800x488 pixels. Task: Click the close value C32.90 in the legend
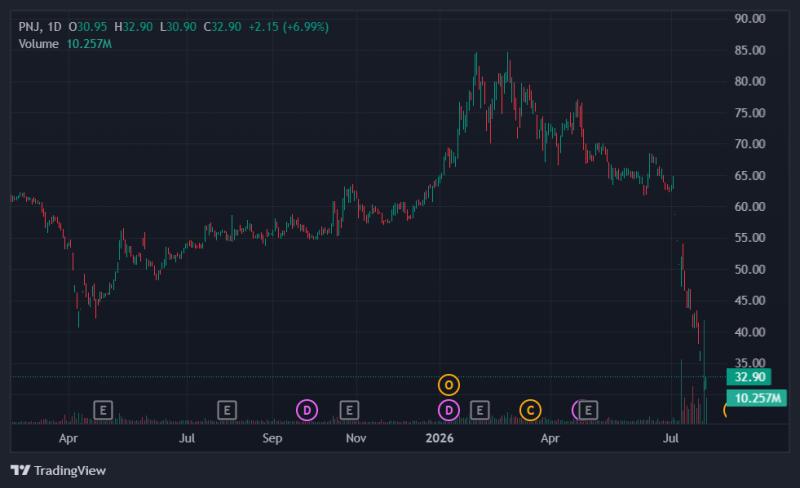pyautogui.click(x=222, y=27)
